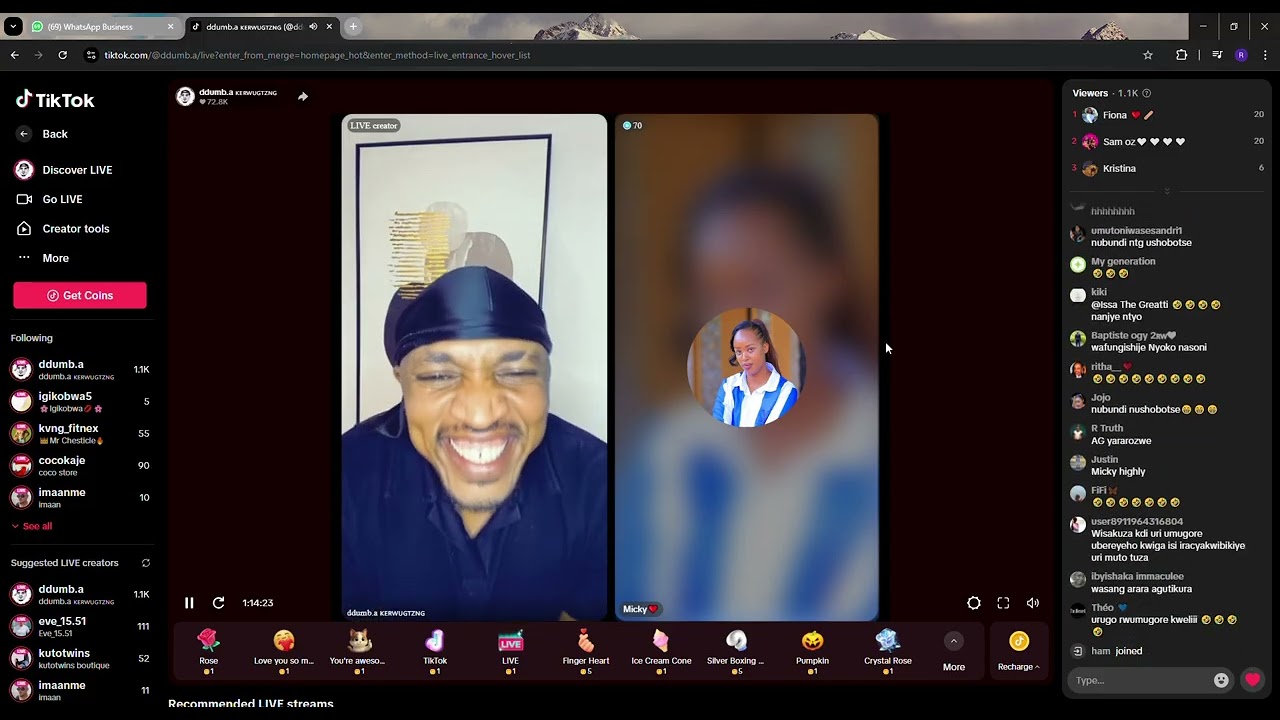Click R Truth username in chat
1280x720 pixels.
click(1107, 429)
